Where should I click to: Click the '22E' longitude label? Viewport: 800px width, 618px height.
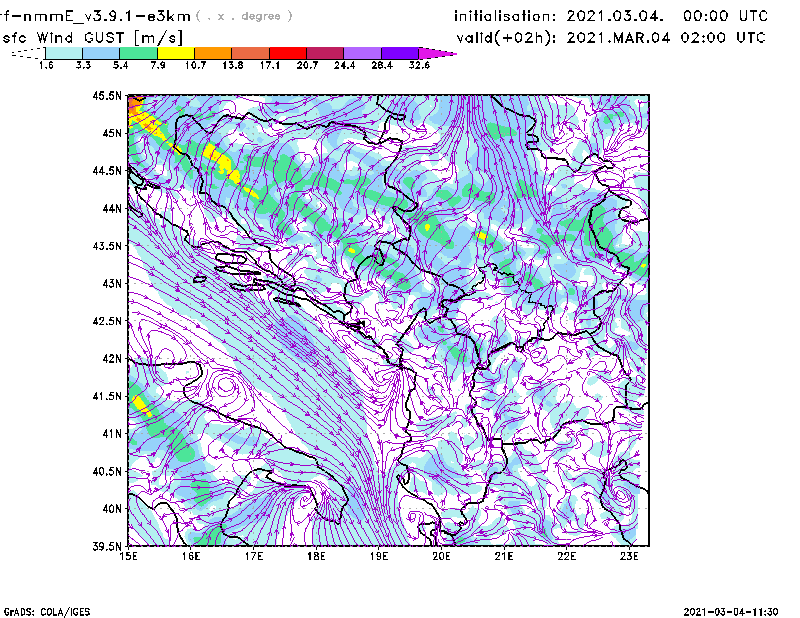pos(566,556)
